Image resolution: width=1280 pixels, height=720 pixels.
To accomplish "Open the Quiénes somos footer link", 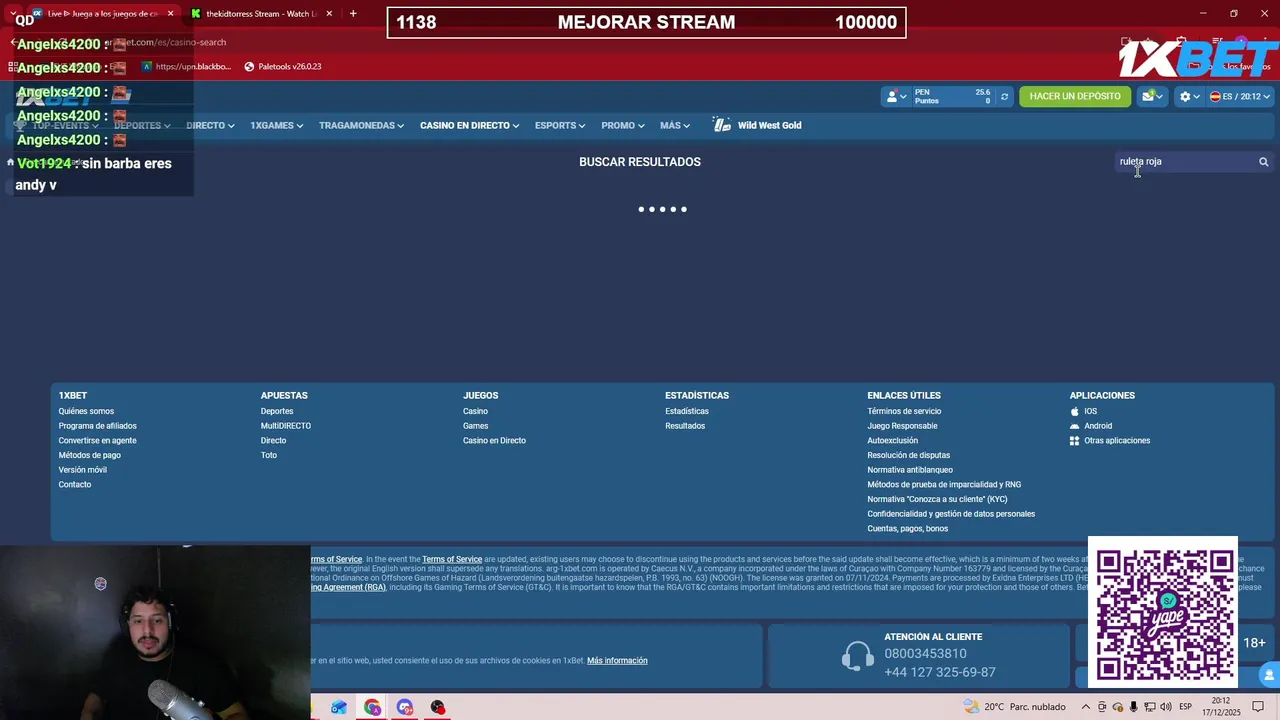I will coord(86,411).
